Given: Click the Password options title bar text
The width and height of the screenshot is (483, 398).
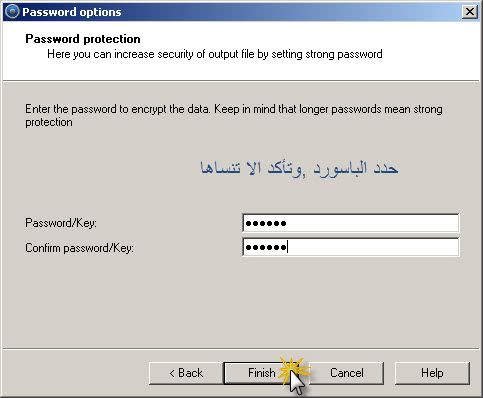Looking at the screenshot, I should (72, 12).
